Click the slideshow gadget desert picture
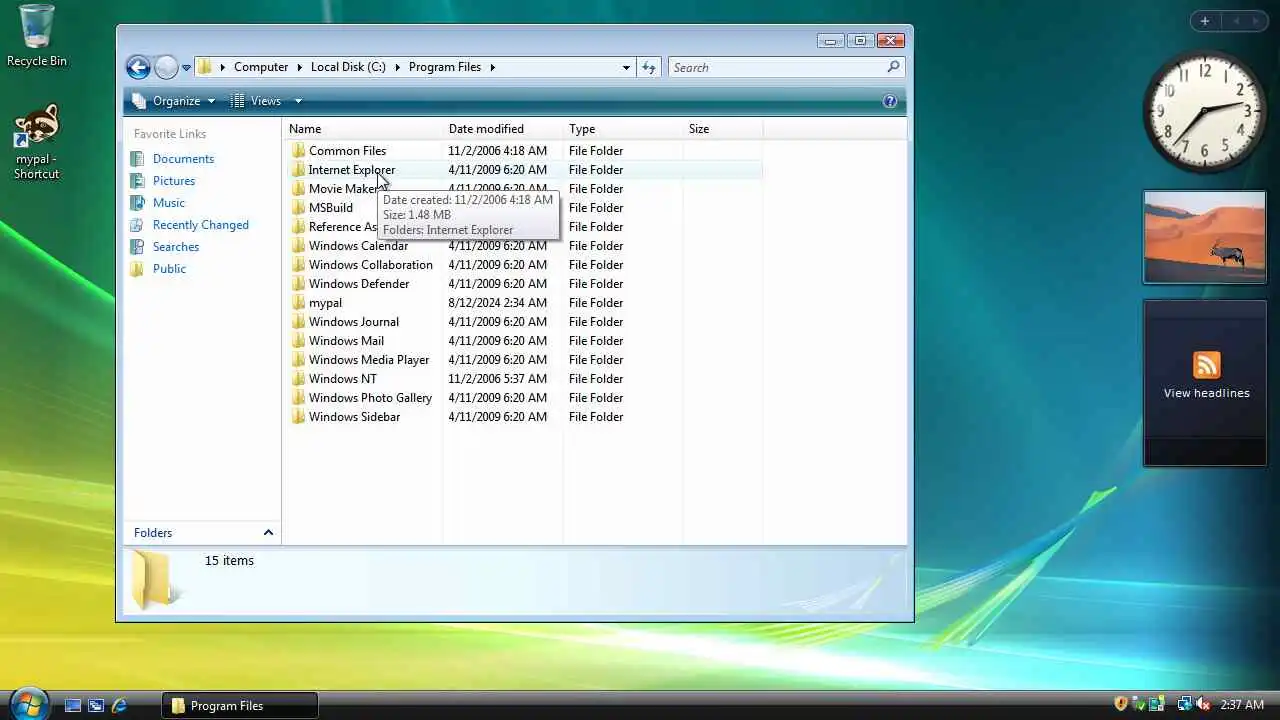Screen dimensions: 1280x720 [x=1205, y=238]
